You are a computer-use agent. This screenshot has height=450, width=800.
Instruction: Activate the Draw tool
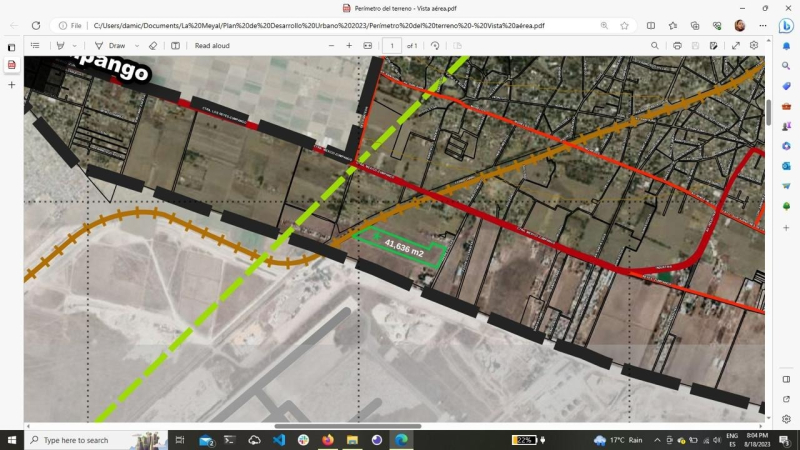(x=110, y=45)
